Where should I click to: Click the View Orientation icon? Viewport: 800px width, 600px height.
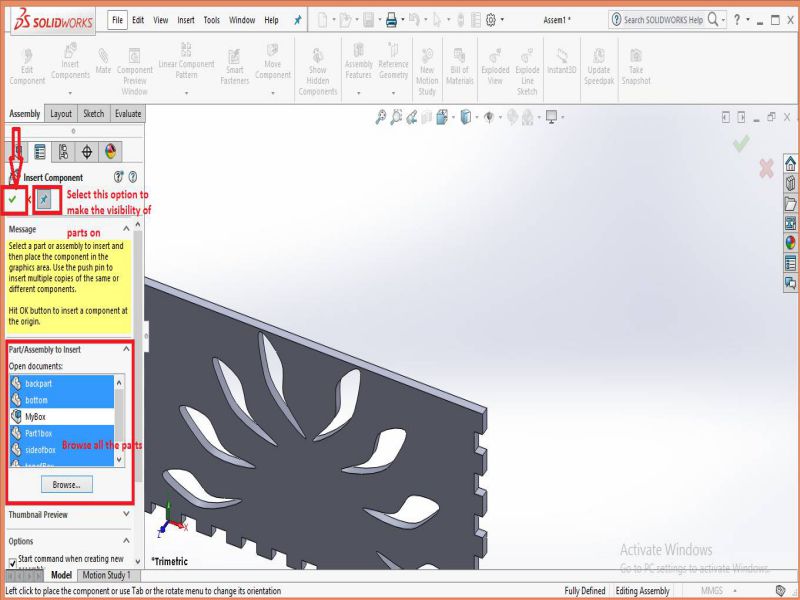[442, 117]
